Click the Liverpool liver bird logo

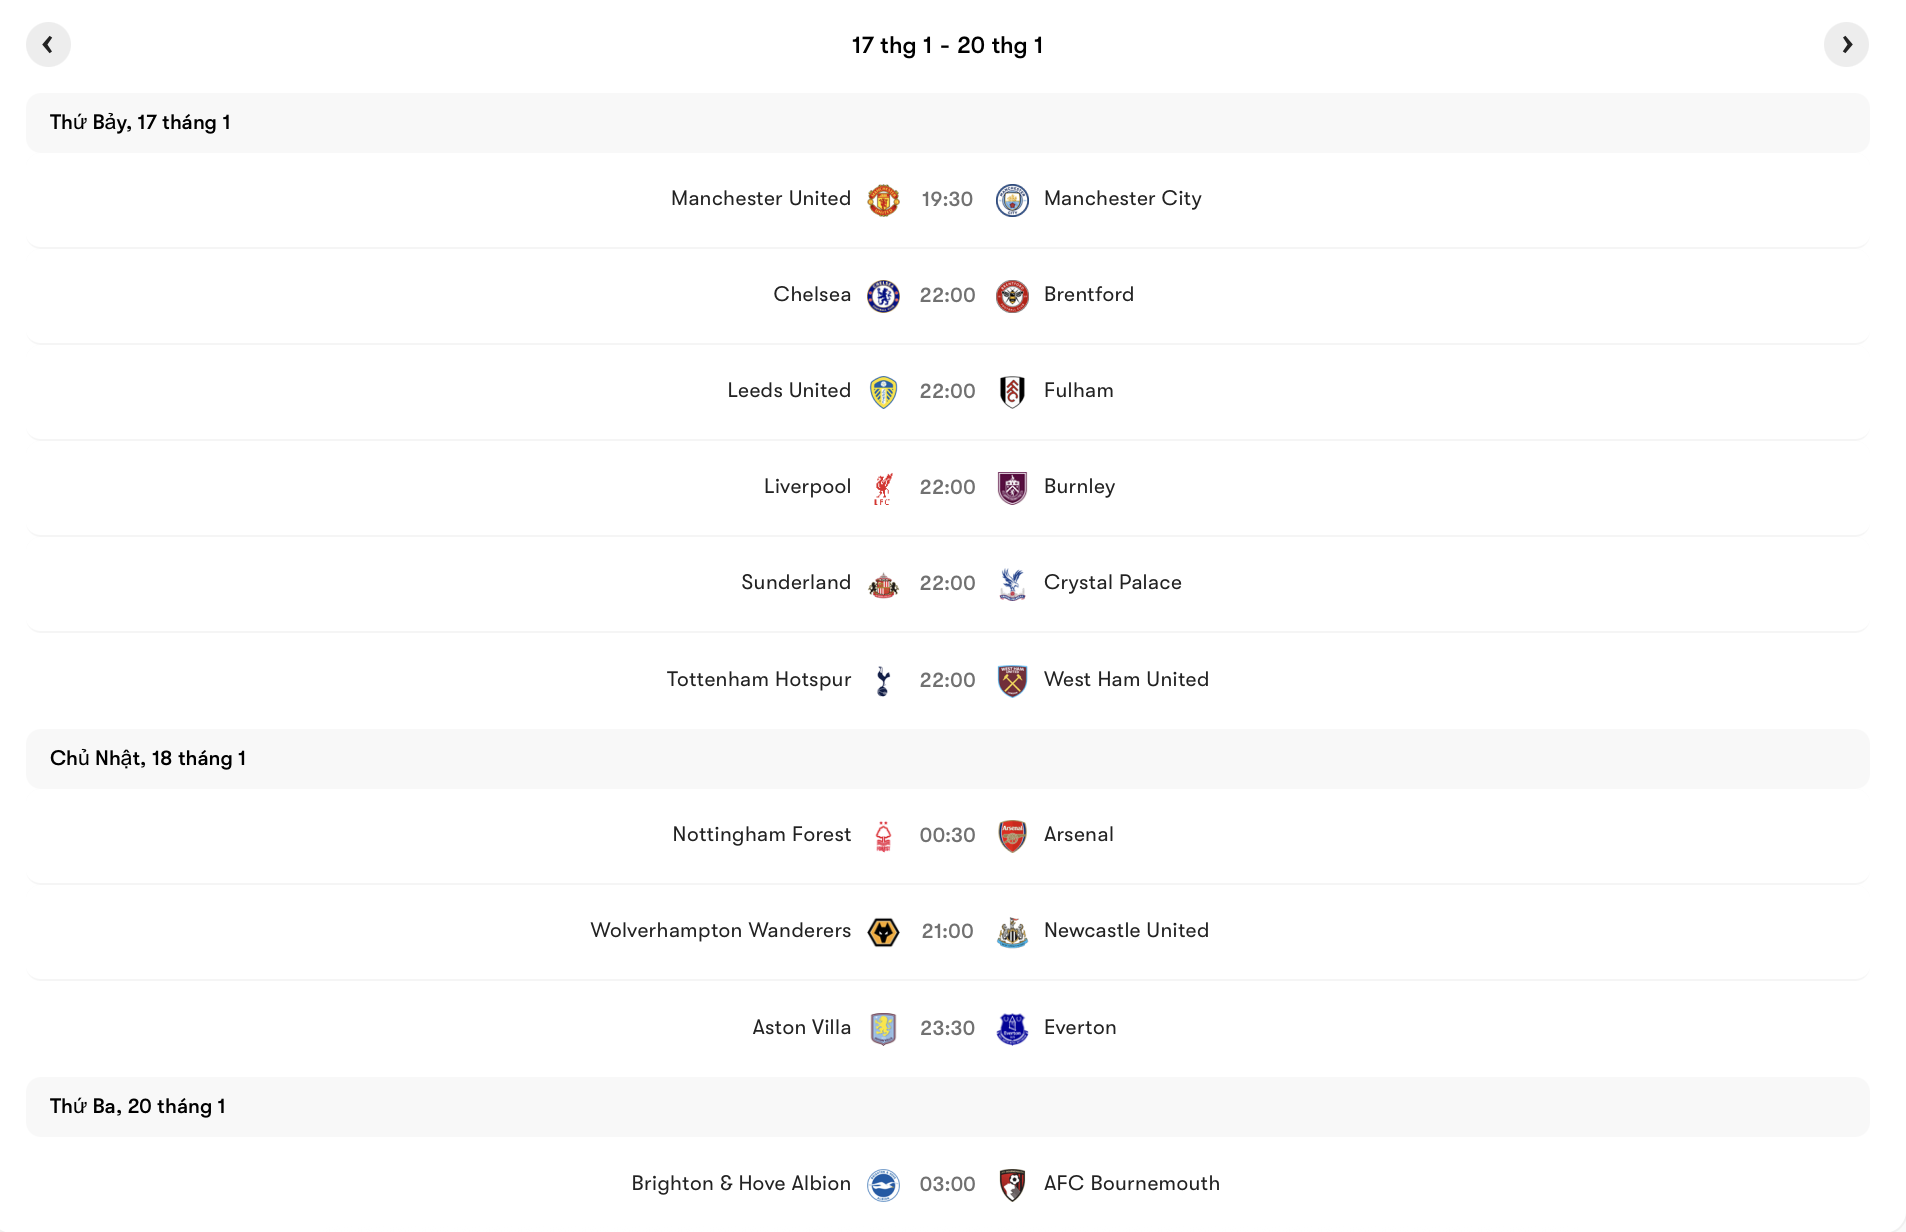coord(884,487)
